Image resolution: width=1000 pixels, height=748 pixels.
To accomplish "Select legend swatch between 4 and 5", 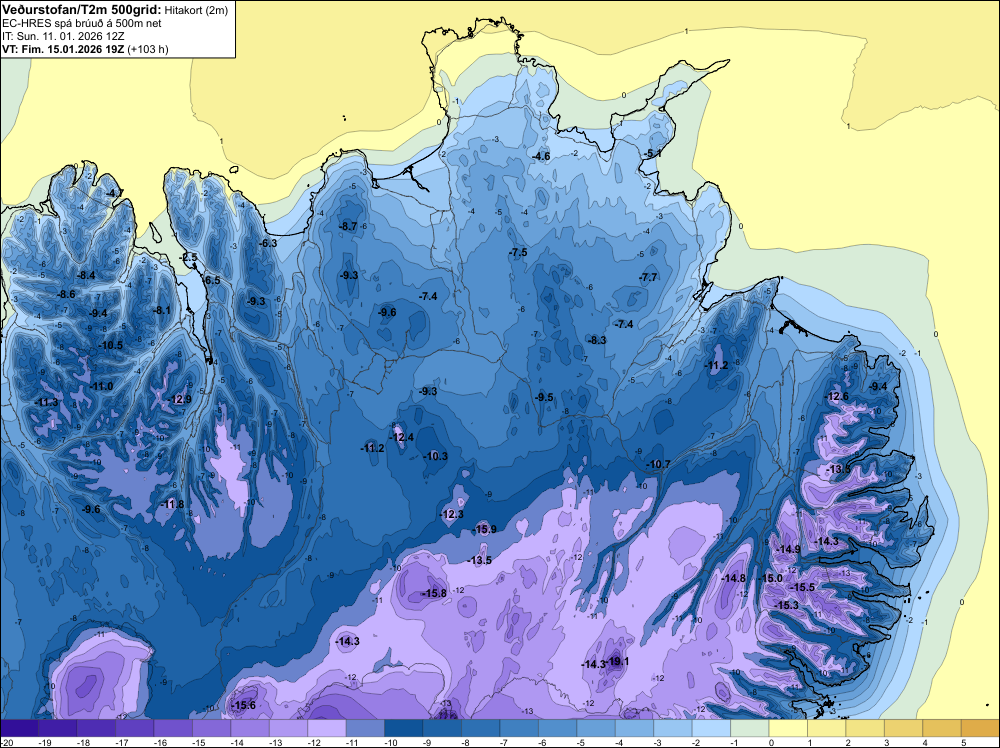I will point(941,728).
